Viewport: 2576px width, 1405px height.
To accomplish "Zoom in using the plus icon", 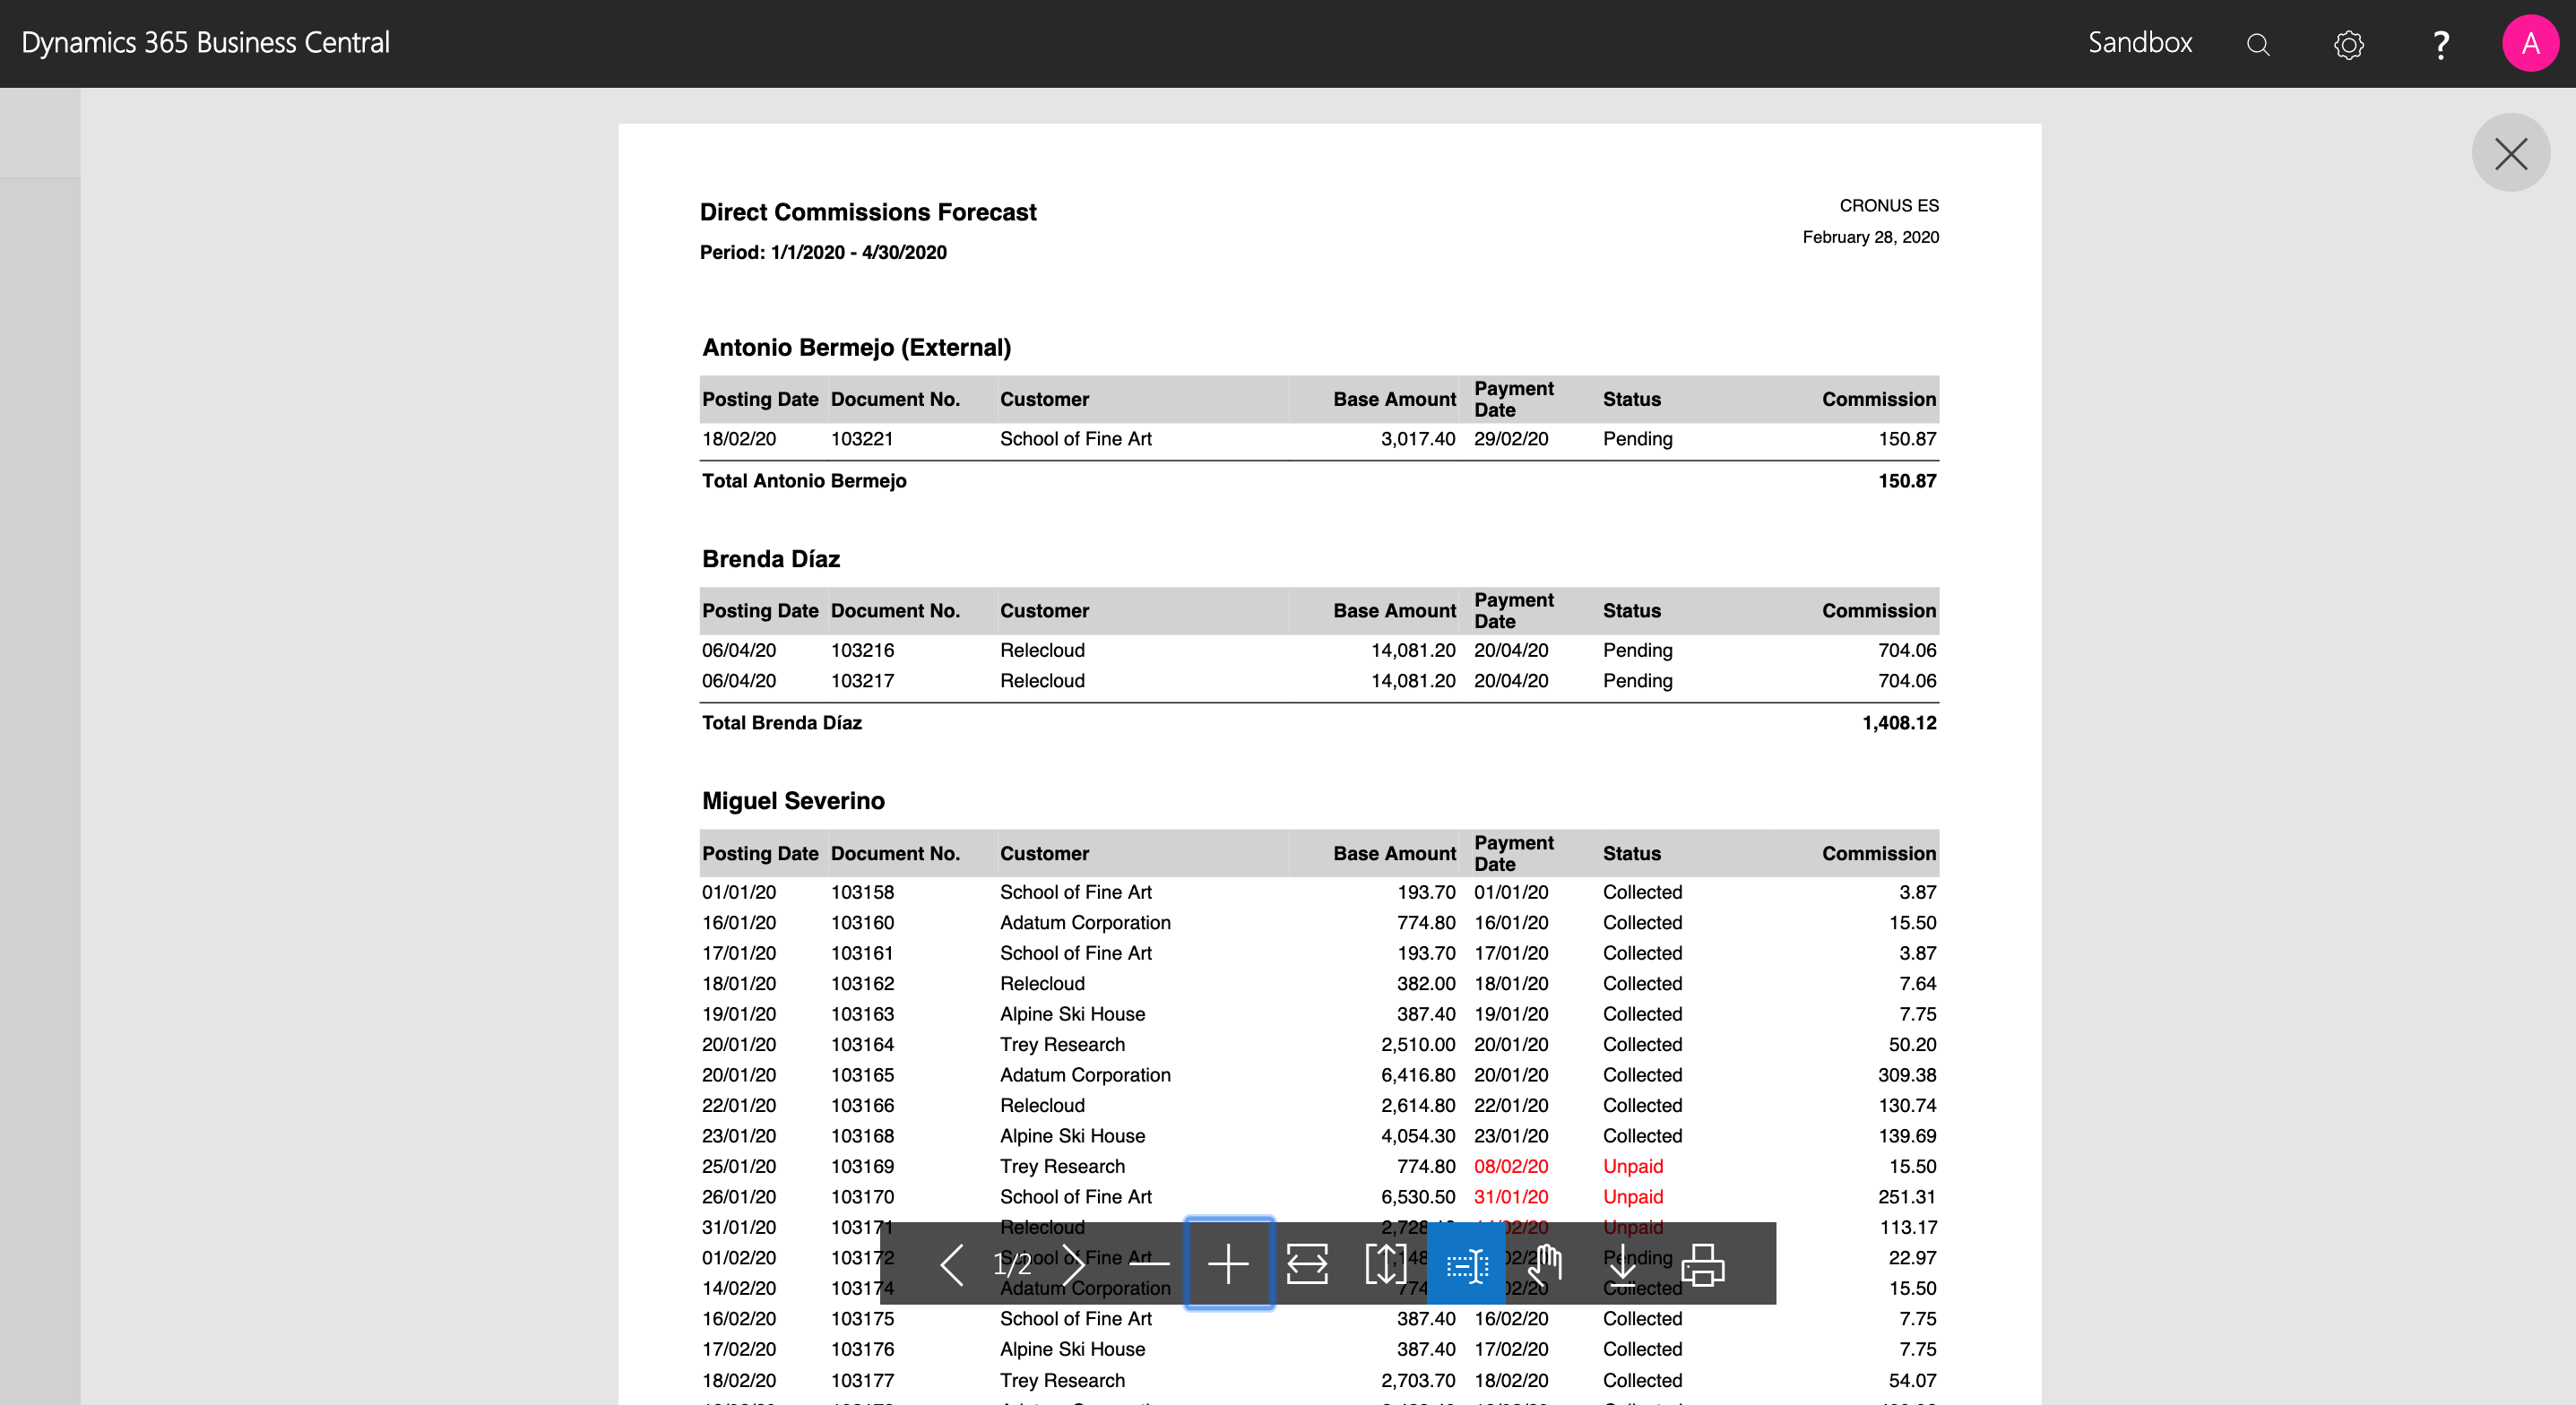I will coord(1228,1264).
